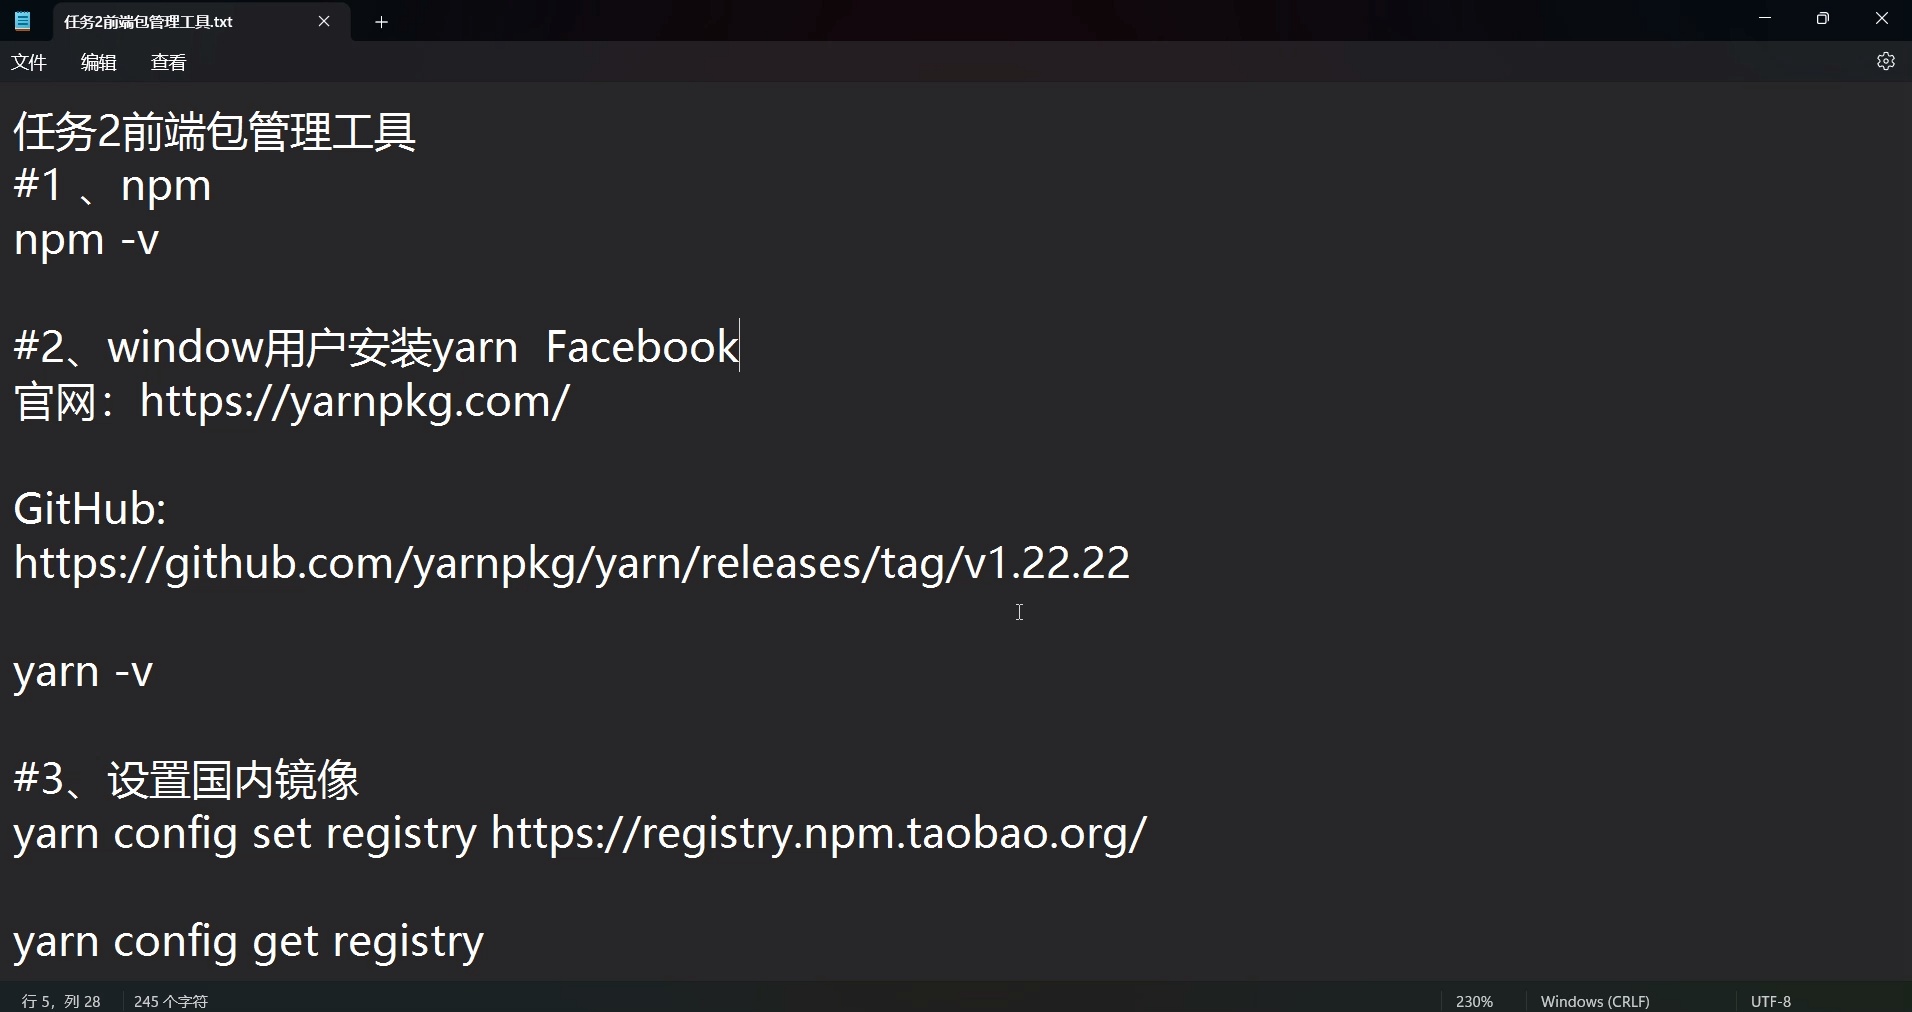The height and width of the screenshot is (1012, 1912).
Task: Open the 编辑 (Edit) menu
Action: click(x=97, y=61)
